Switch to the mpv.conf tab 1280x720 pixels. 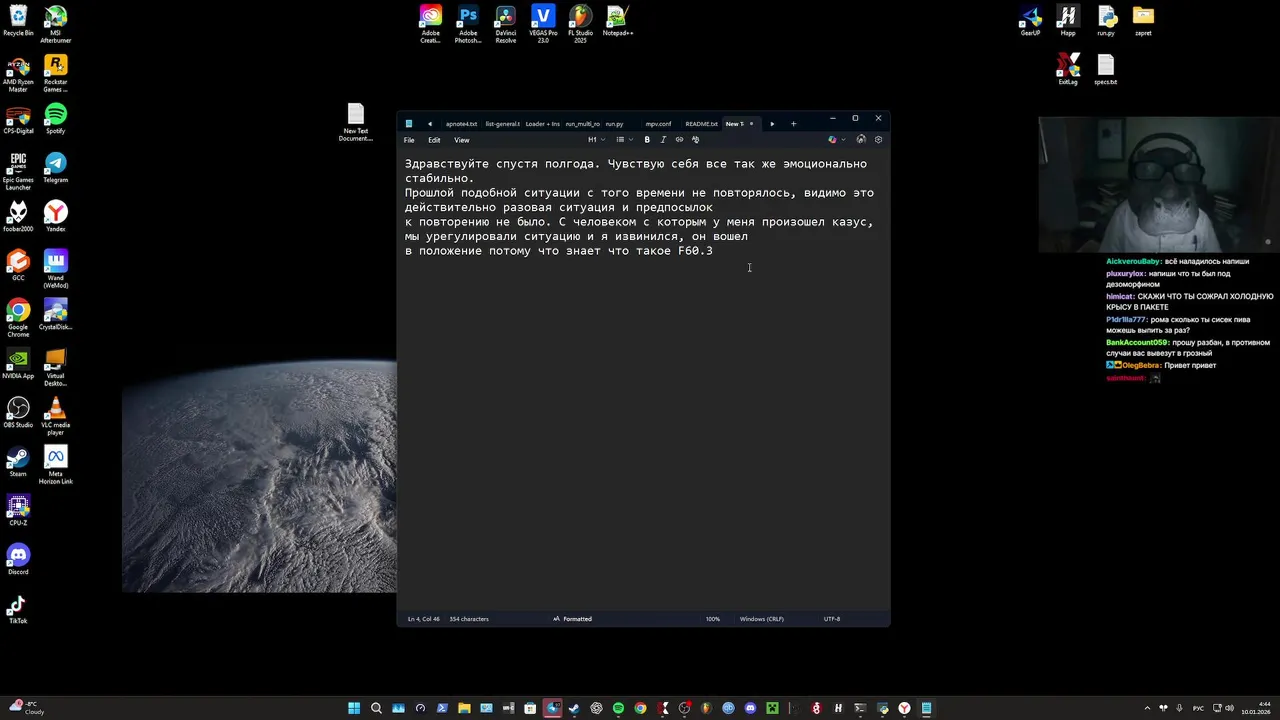click(658, 124)
